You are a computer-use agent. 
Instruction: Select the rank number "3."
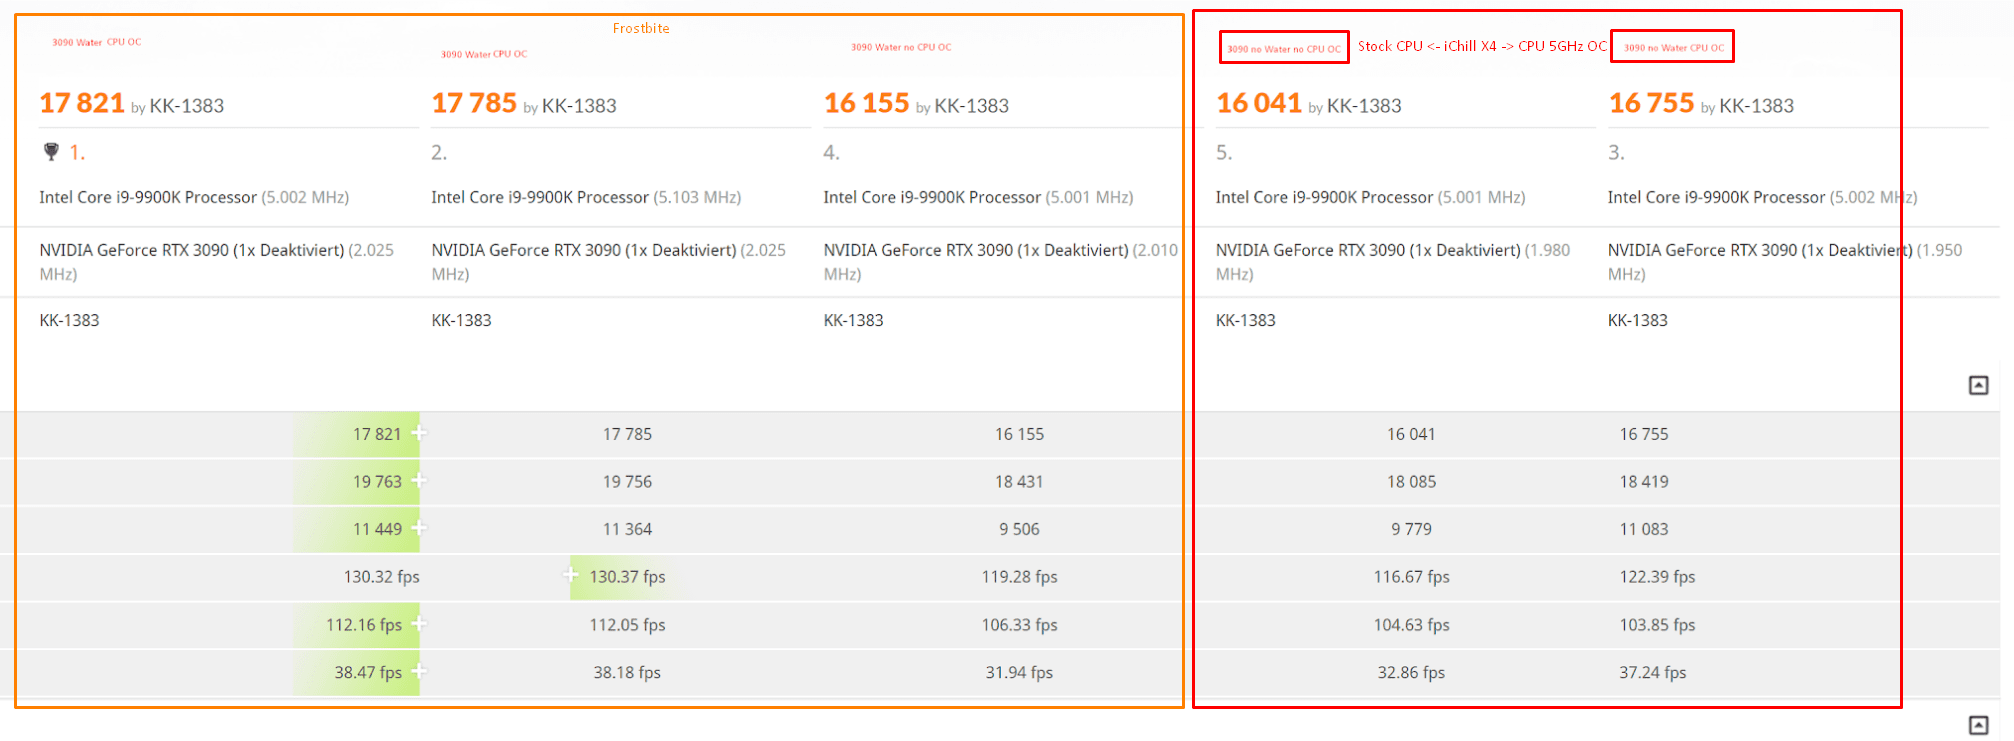[1616, 153]
